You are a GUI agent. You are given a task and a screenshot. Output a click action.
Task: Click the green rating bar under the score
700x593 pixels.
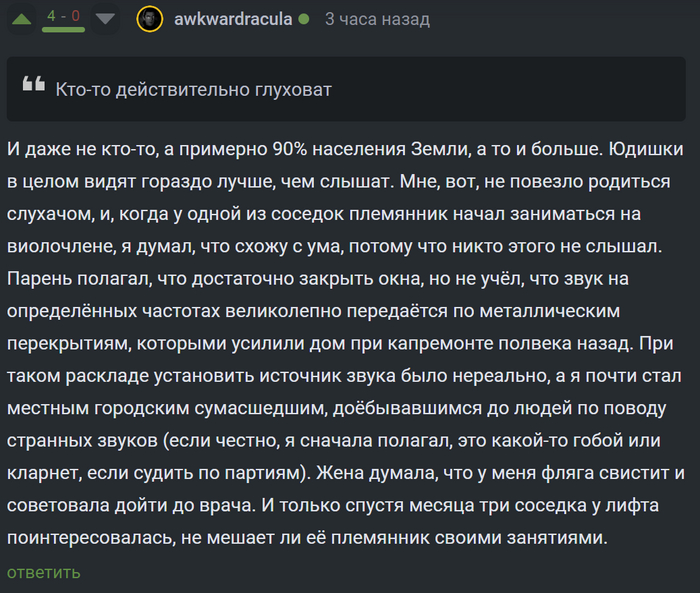point(63,29)
